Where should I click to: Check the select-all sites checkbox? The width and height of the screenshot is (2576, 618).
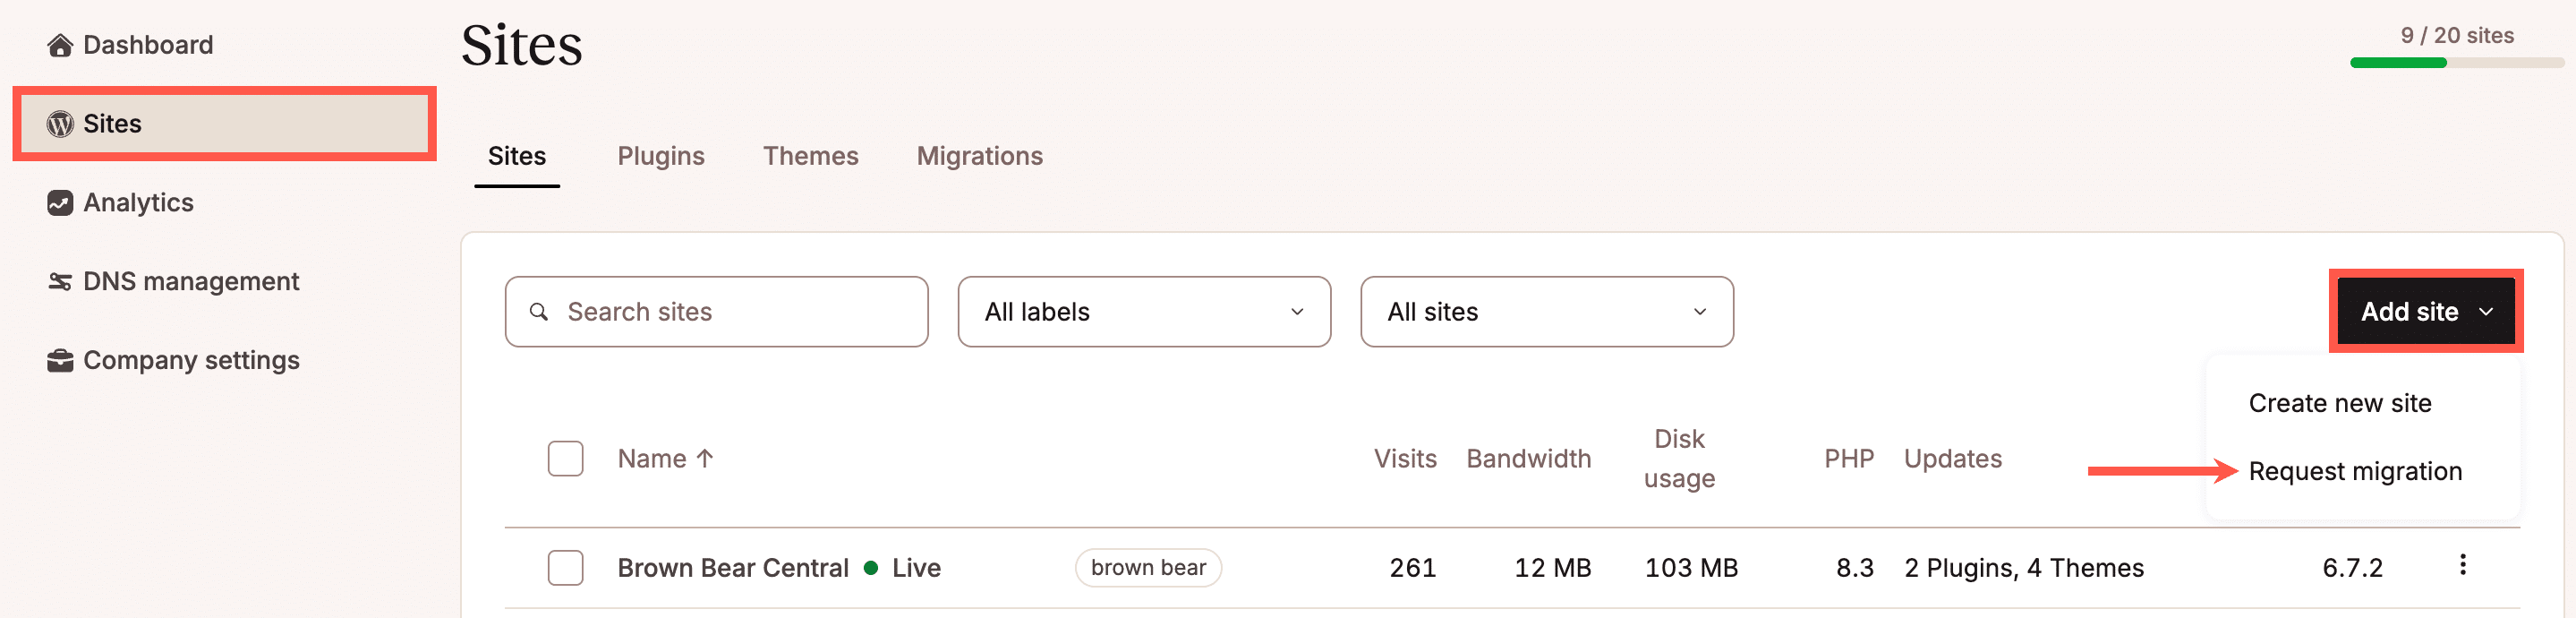point(565,458)
